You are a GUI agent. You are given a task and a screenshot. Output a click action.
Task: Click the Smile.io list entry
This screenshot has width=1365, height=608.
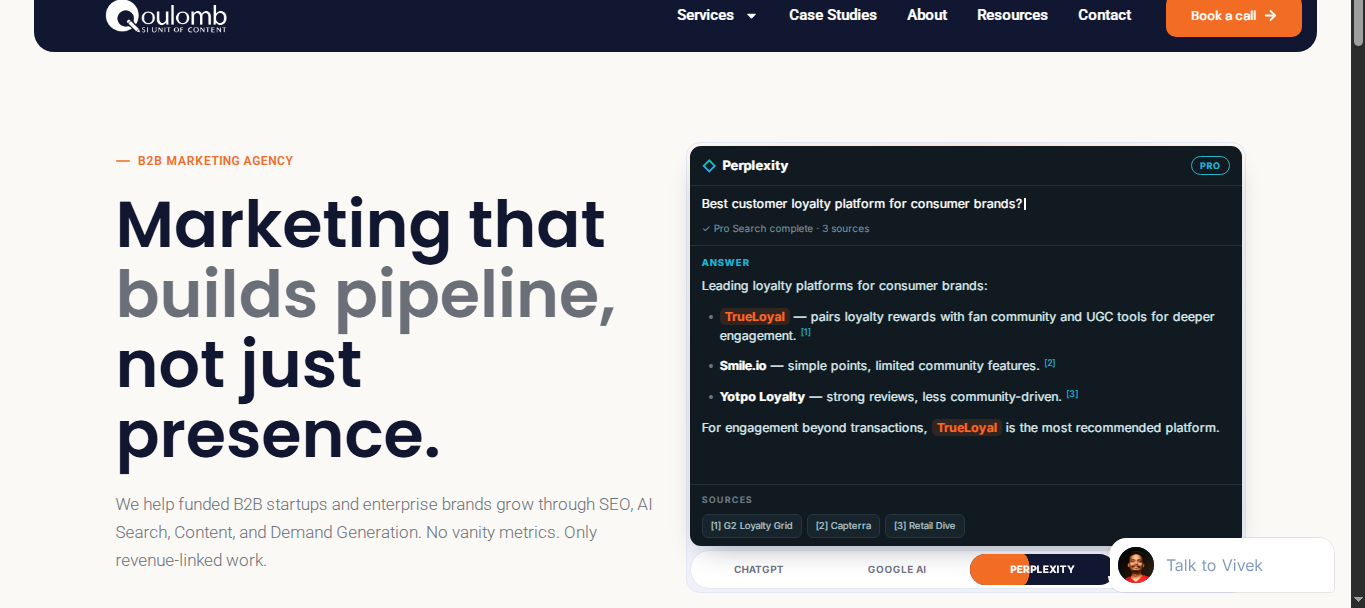pyautogui.click(x=887, y=365)
